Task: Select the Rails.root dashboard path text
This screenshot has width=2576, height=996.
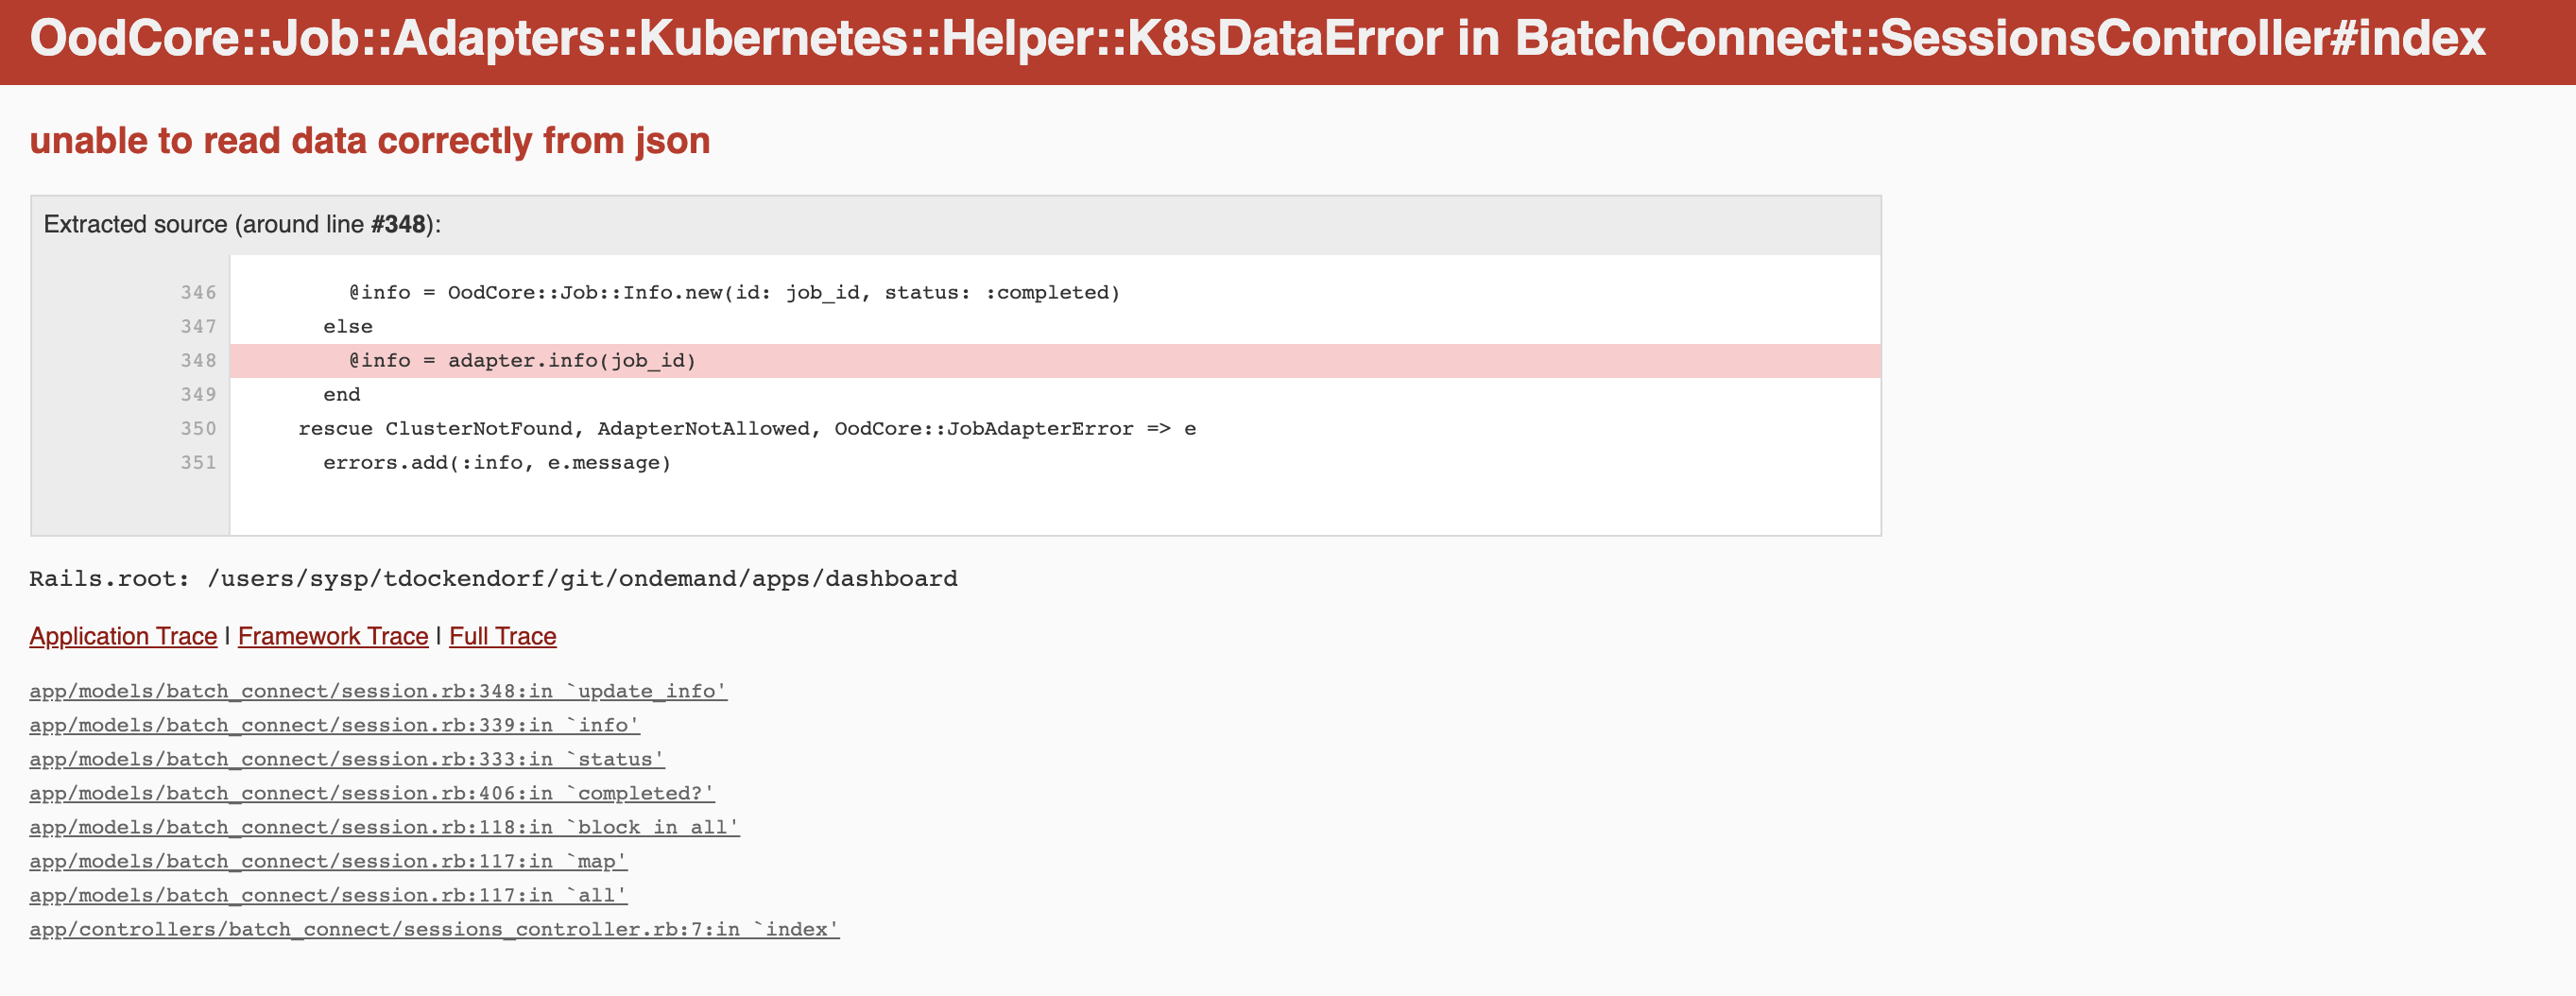Action: pyautogui.click(x=493, y=578)
